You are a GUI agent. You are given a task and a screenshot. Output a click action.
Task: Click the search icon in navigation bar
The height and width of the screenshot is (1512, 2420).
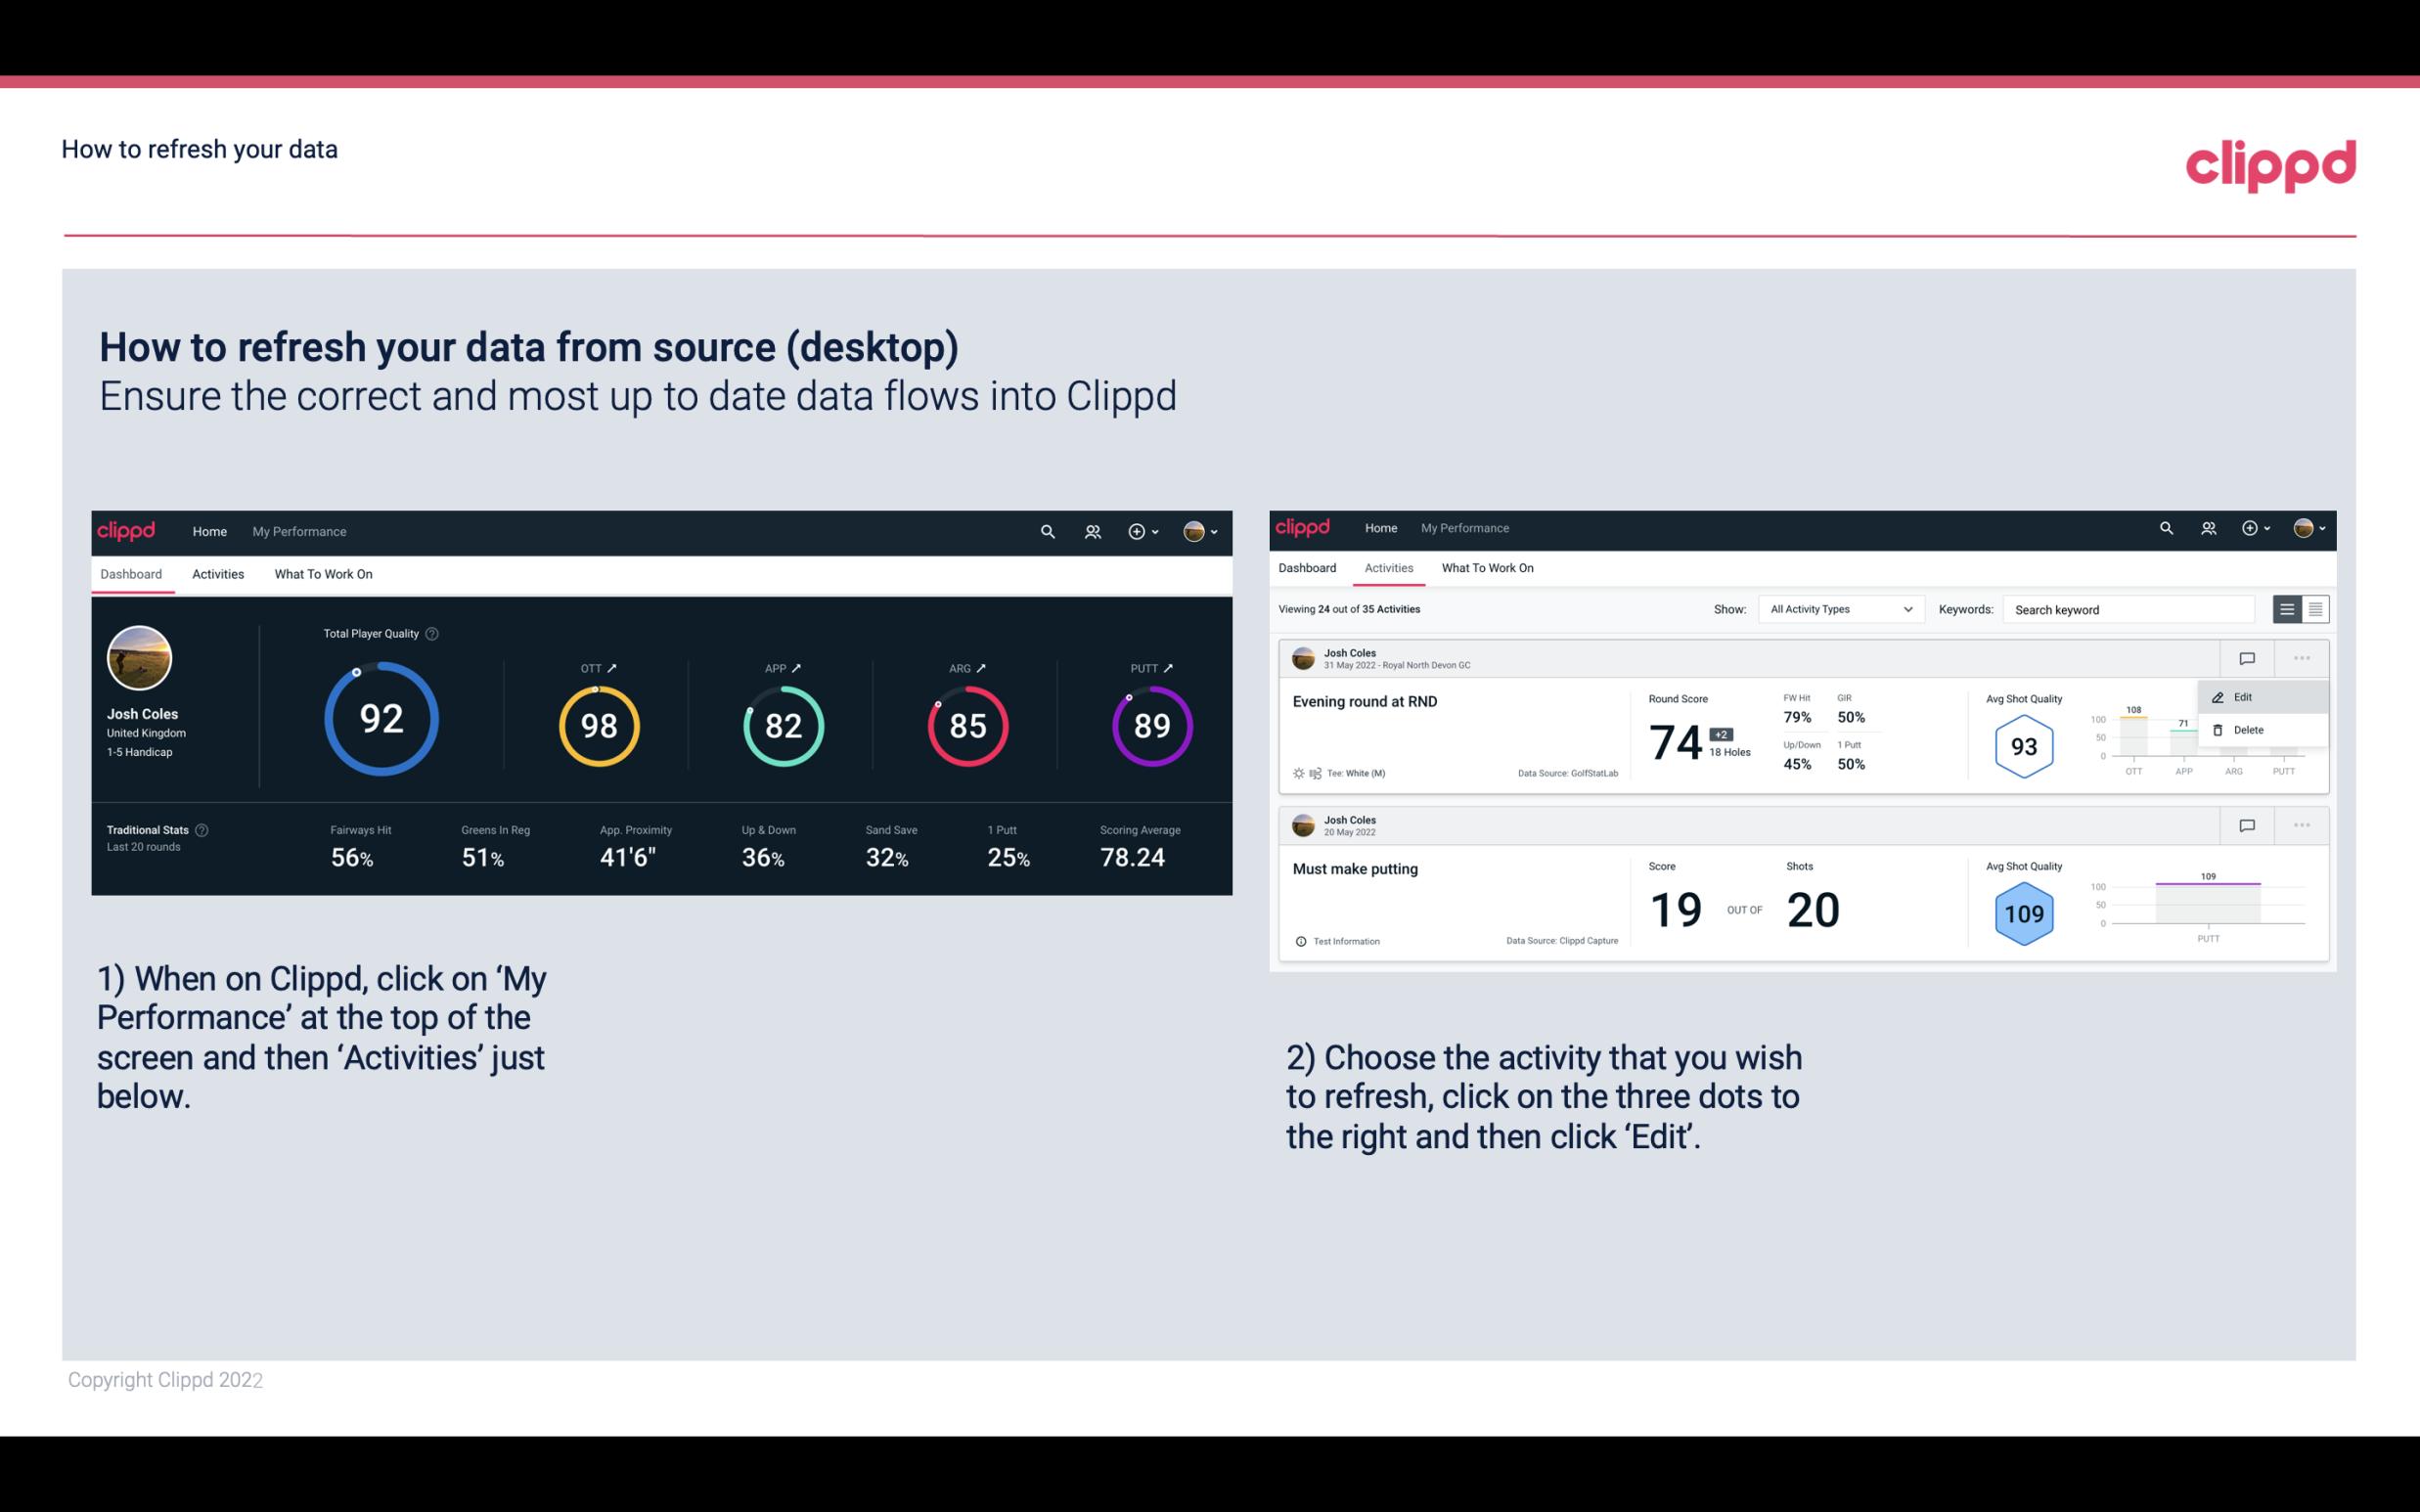(1047, 531)
